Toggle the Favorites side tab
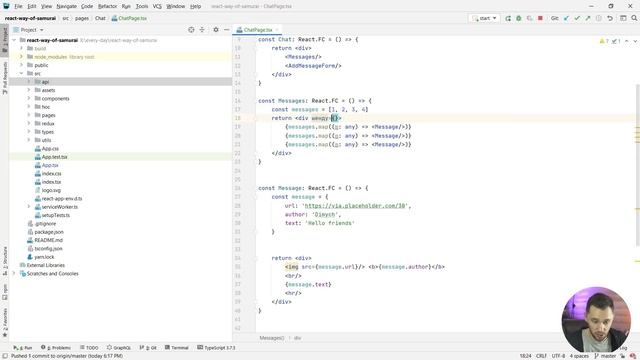The width and height of the screenshot is (640, 360). coord(4,322)
